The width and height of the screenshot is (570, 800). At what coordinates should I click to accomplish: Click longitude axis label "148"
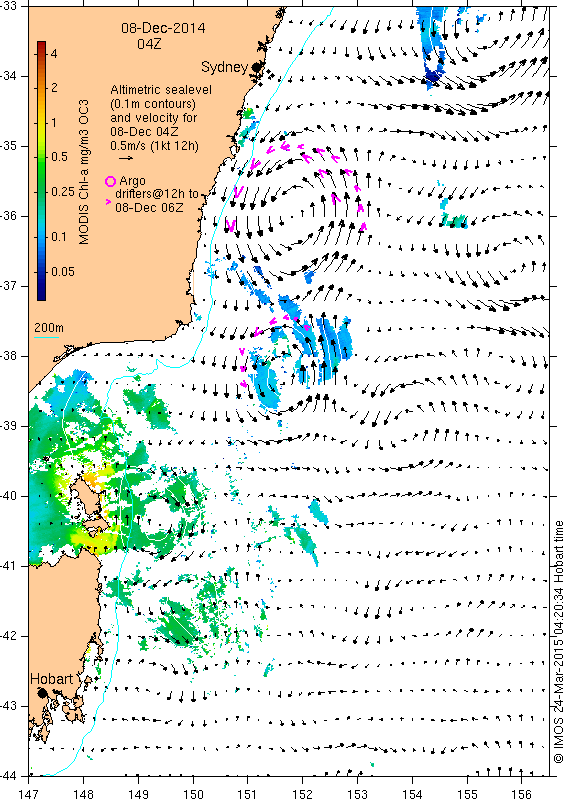coord(83,793)
